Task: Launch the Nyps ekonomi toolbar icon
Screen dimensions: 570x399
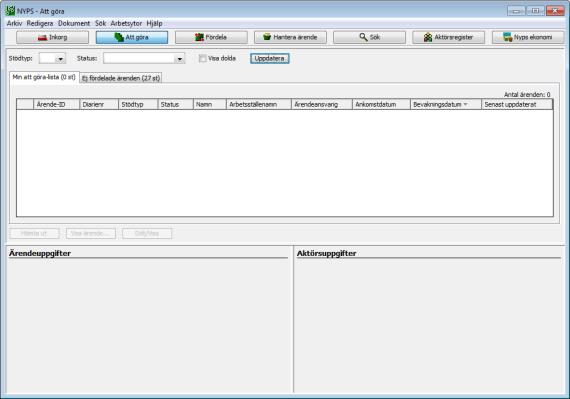Action: coord(507,37)
